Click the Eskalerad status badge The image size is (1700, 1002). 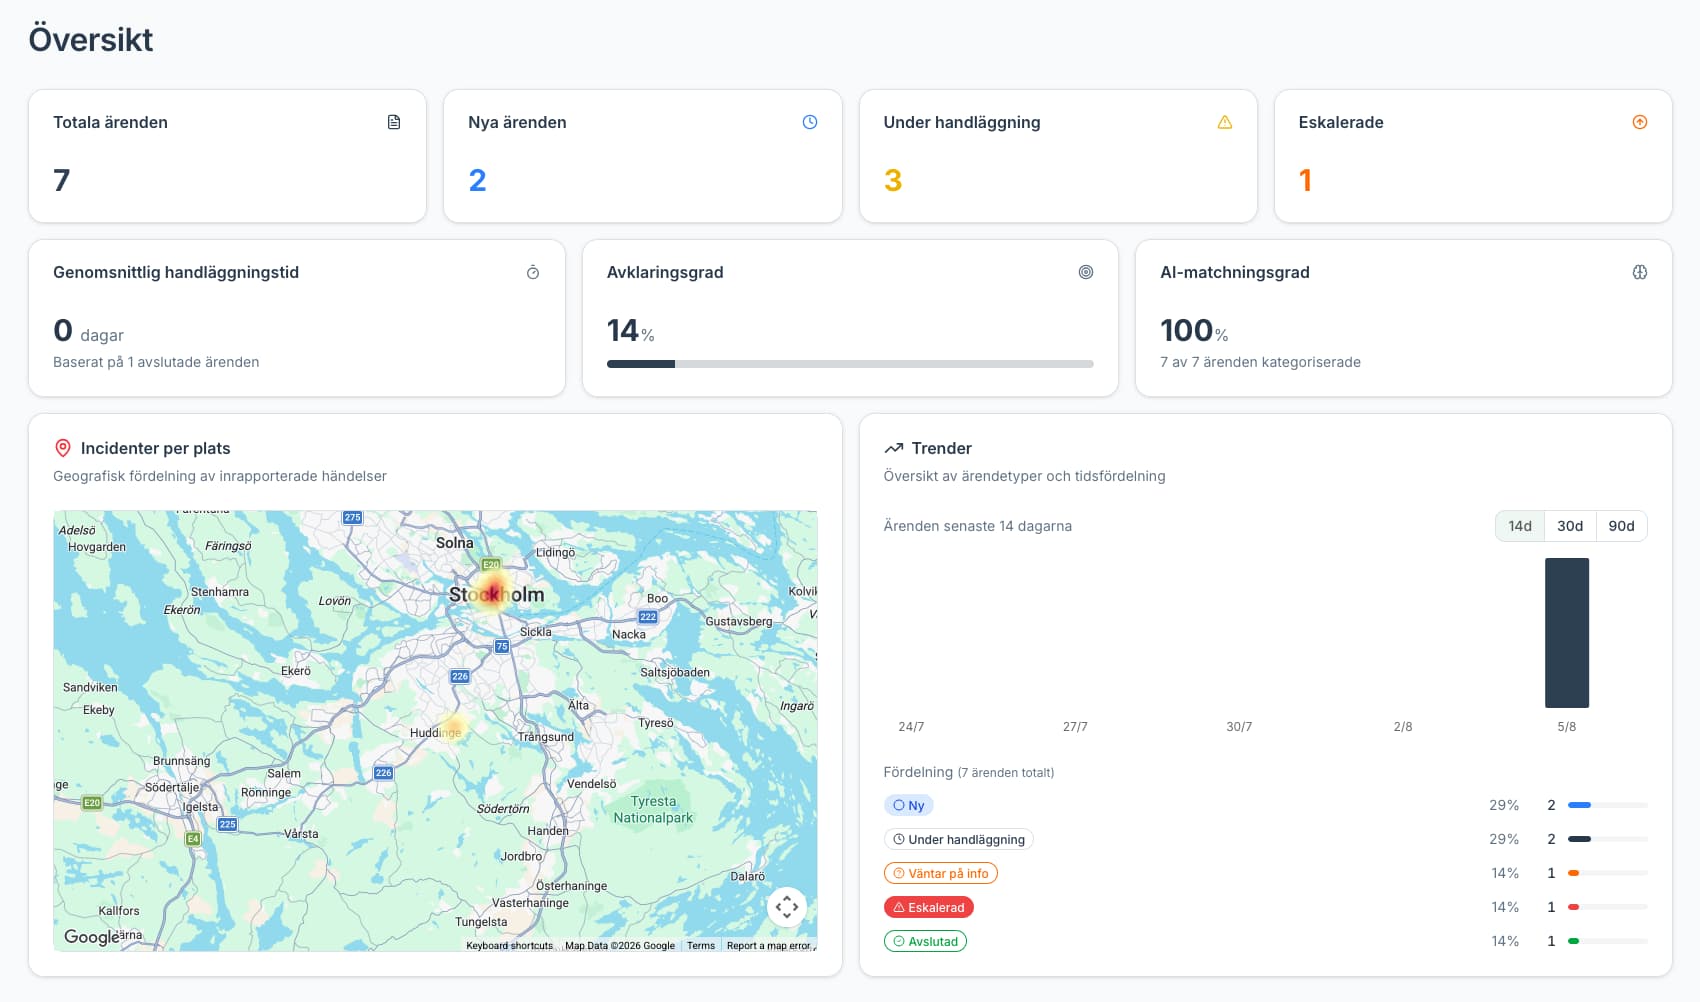click(929, 907)
